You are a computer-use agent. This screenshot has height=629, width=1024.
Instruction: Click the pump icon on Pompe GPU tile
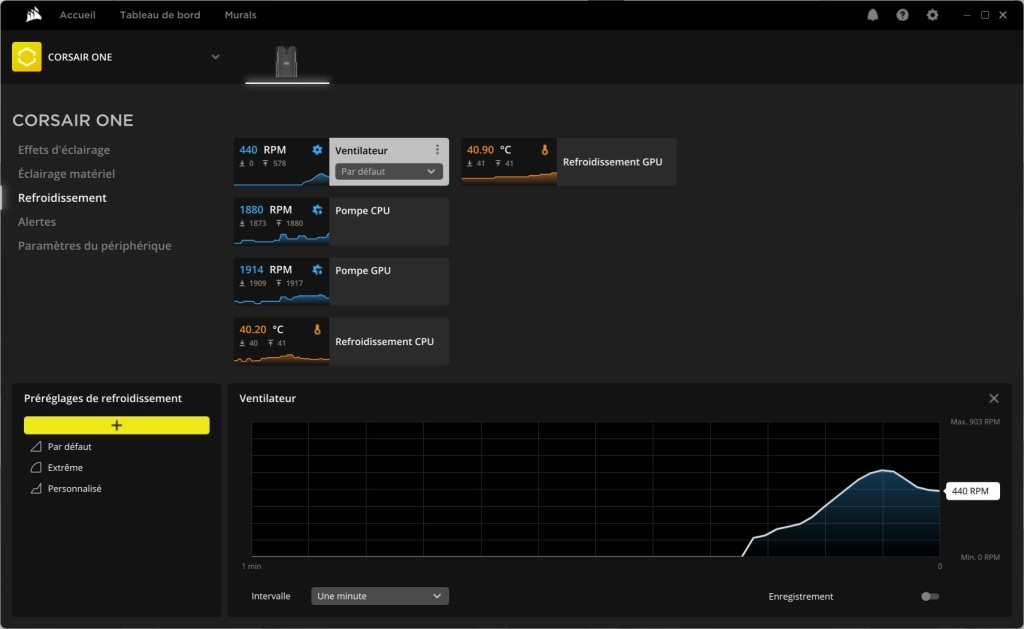tap(317, 268)
